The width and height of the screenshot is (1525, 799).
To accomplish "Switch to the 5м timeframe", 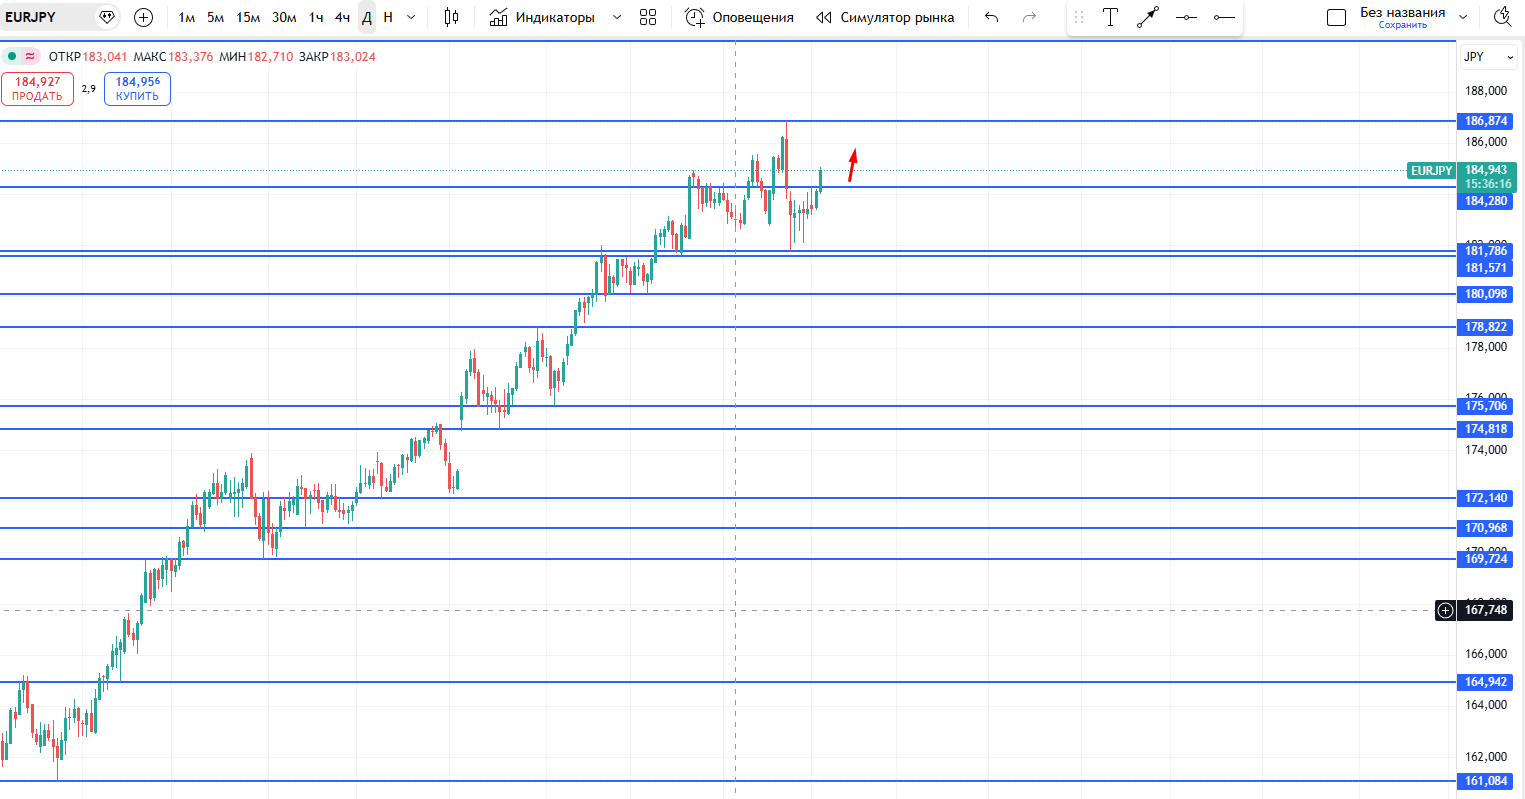I will [x=215, y=17].
